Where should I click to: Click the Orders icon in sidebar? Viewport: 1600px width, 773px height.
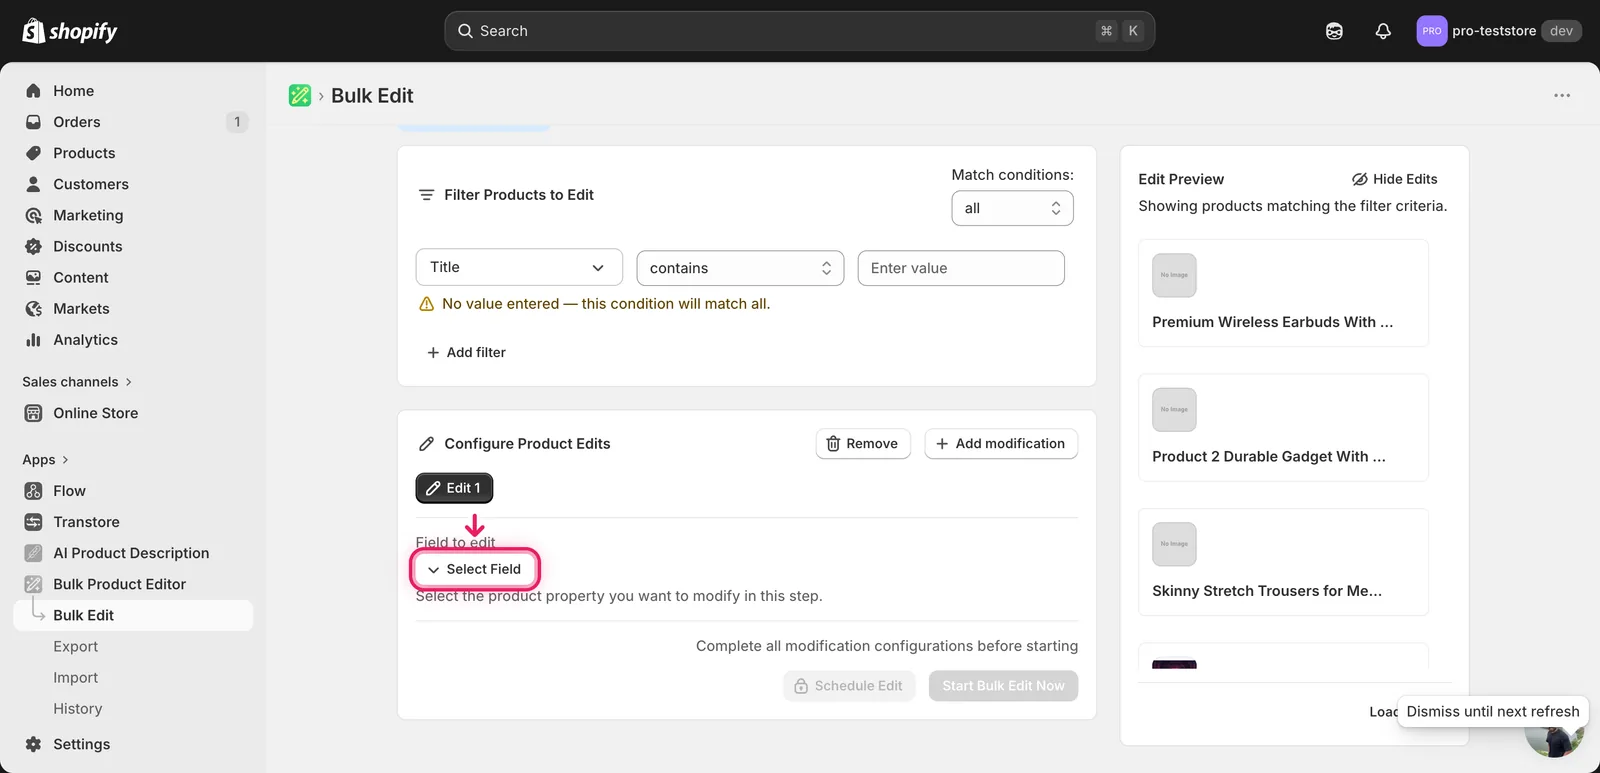[33, 122]
